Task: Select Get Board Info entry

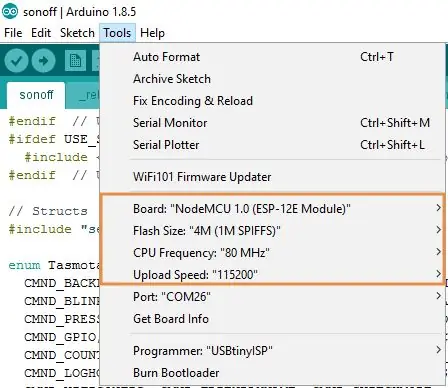Action: coord(273,319)
